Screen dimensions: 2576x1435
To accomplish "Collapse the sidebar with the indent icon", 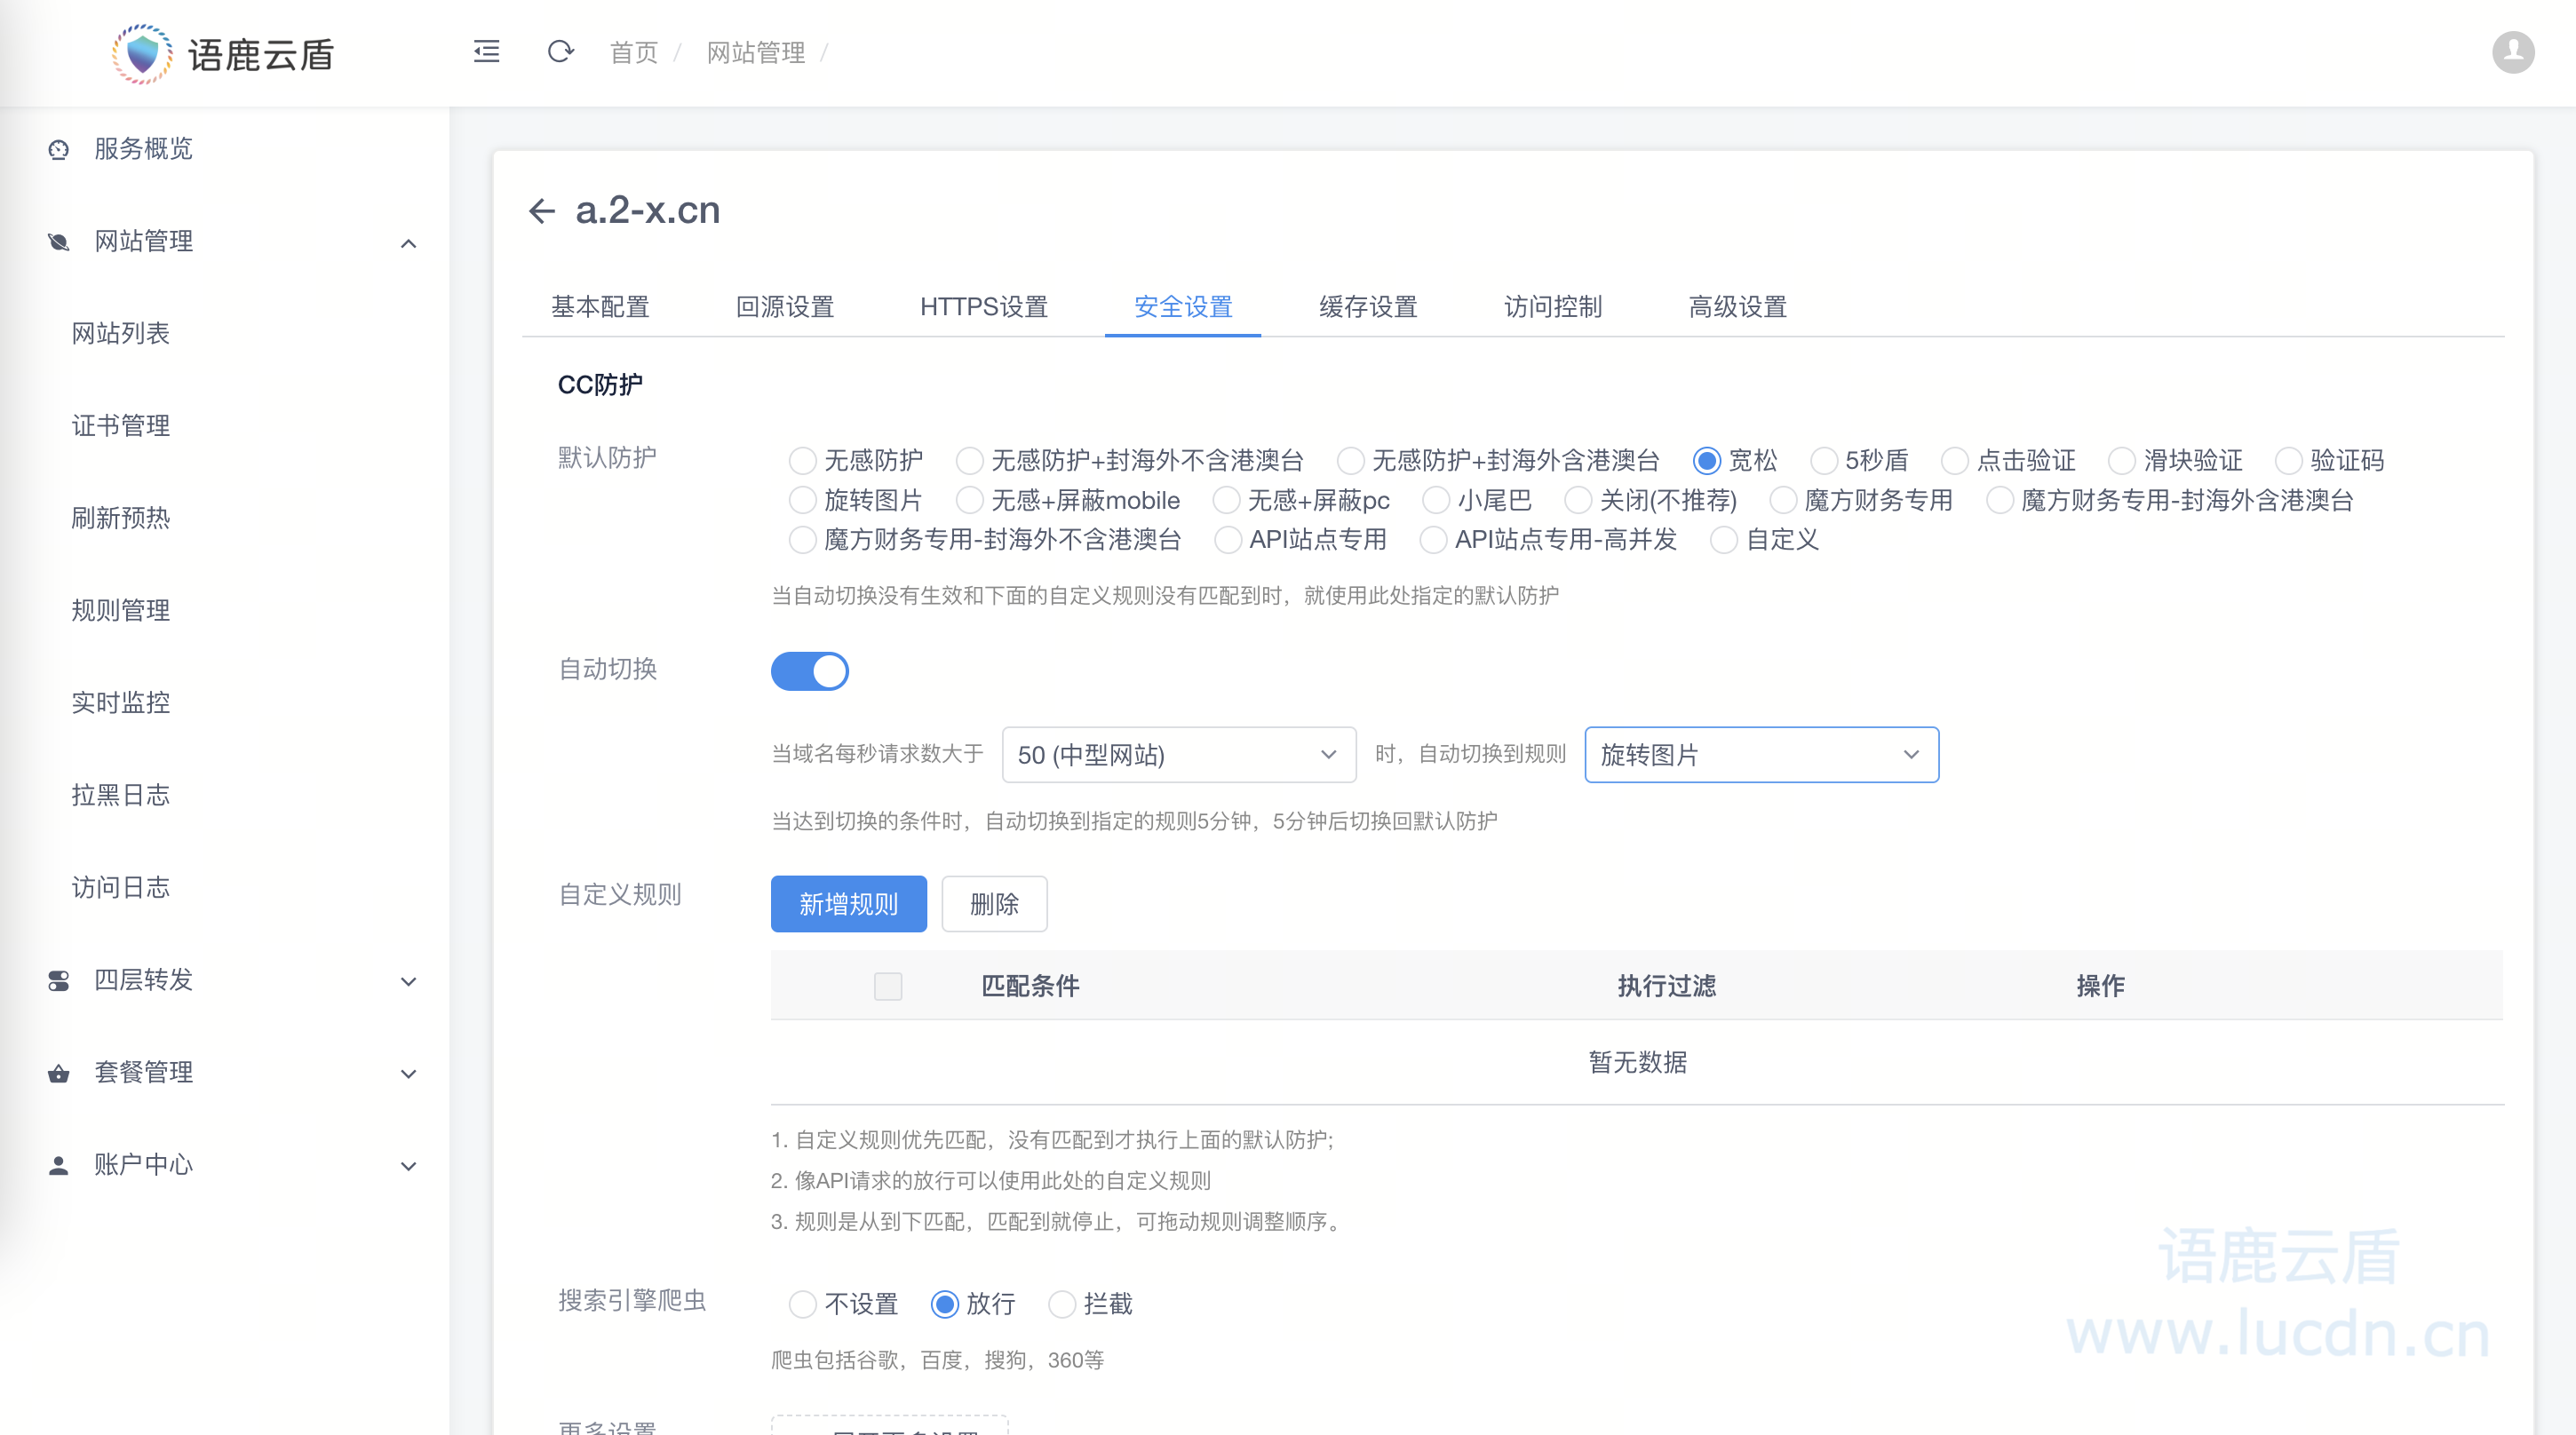I will pos(486,52).
